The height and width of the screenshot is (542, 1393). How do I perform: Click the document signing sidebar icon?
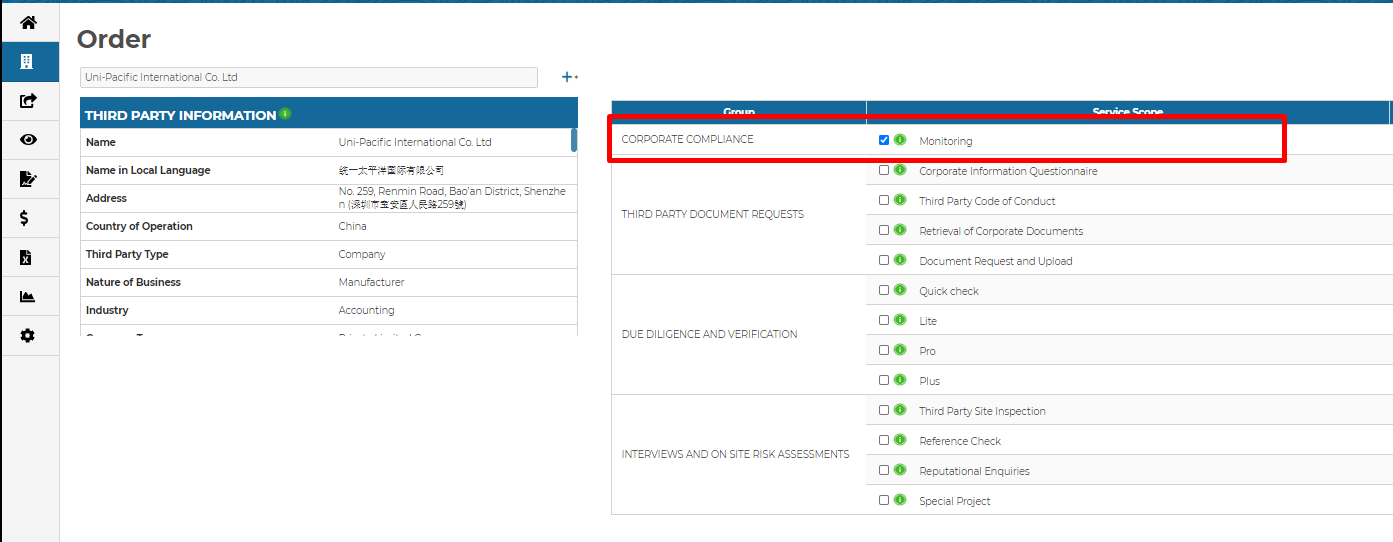(x=28, y=179)
